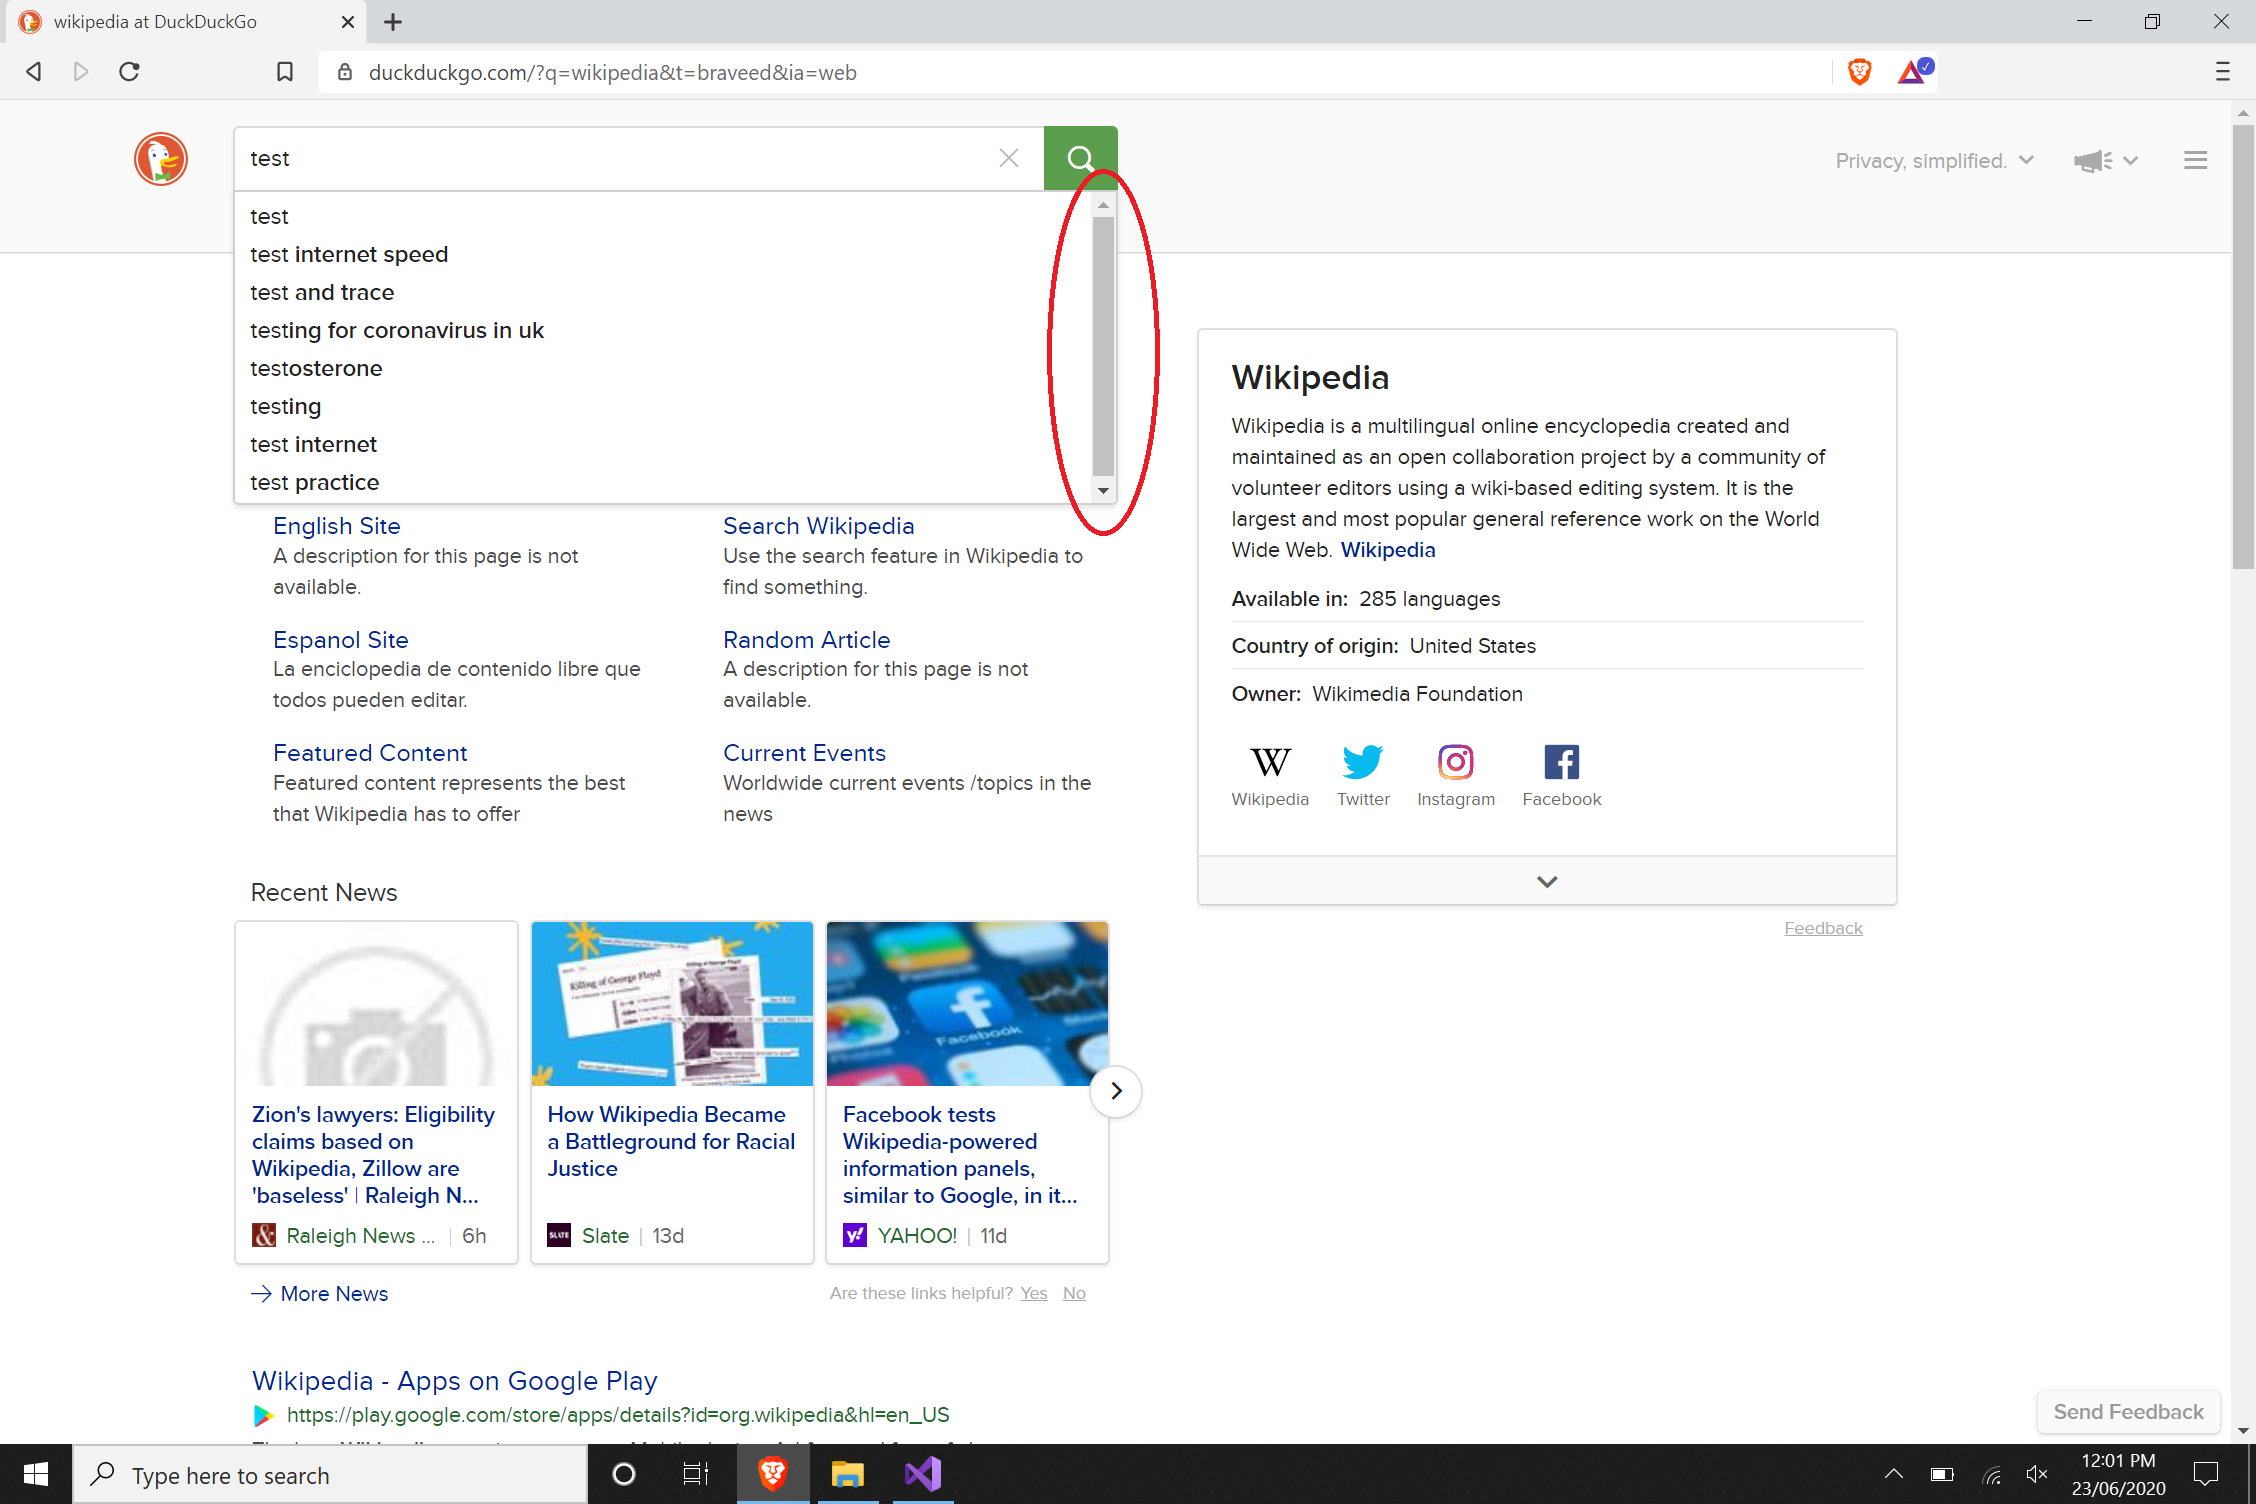Viewport: 2256px width, 1504px height.
Task: Start a search with the magnifier button
Action: click(x=1080, y=158)
